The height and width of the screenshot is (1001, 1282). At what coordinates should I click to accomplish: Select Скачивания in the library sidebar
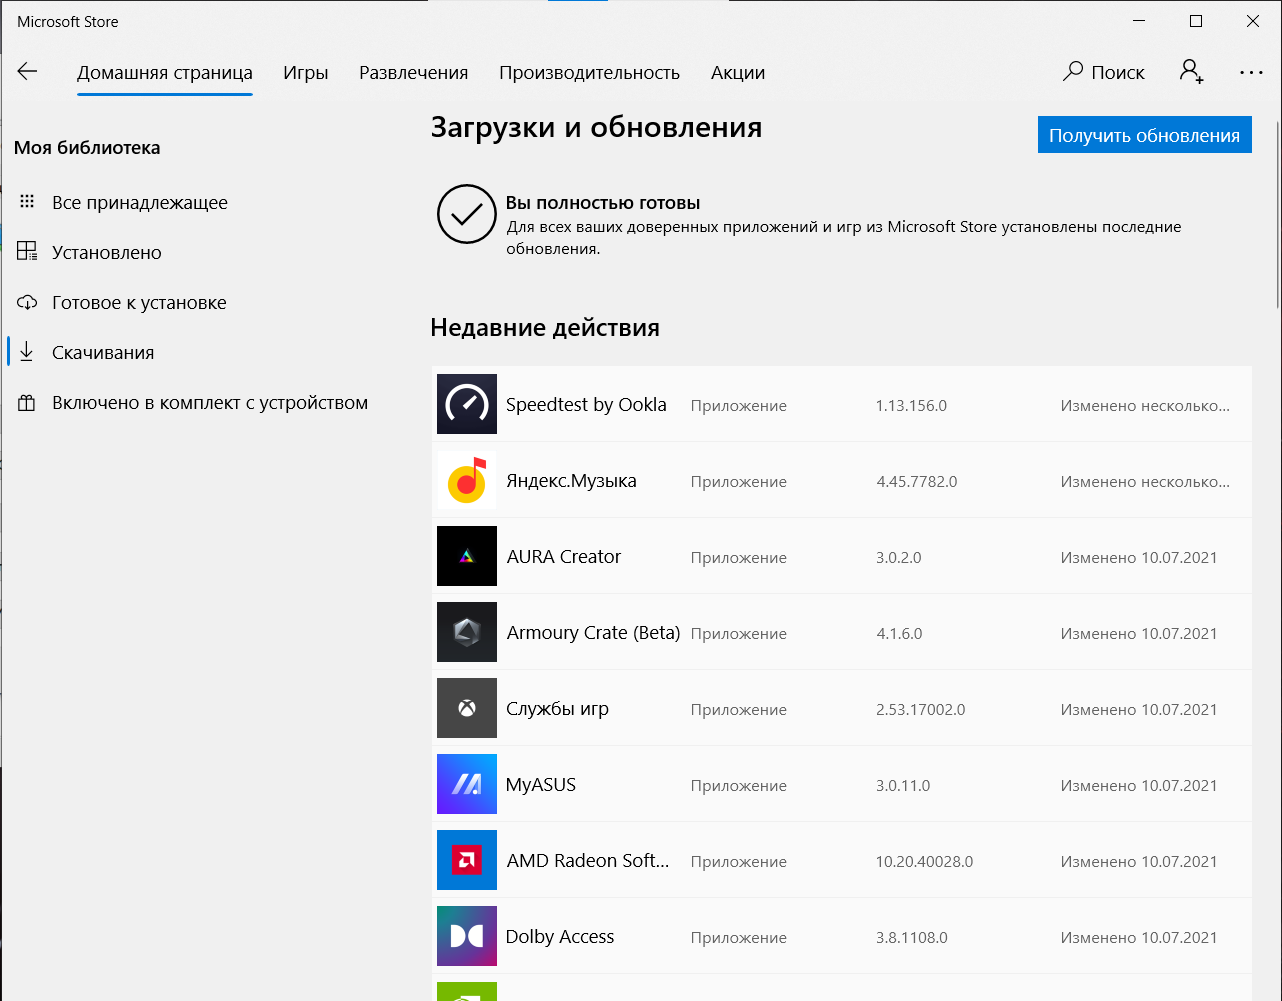103,352
